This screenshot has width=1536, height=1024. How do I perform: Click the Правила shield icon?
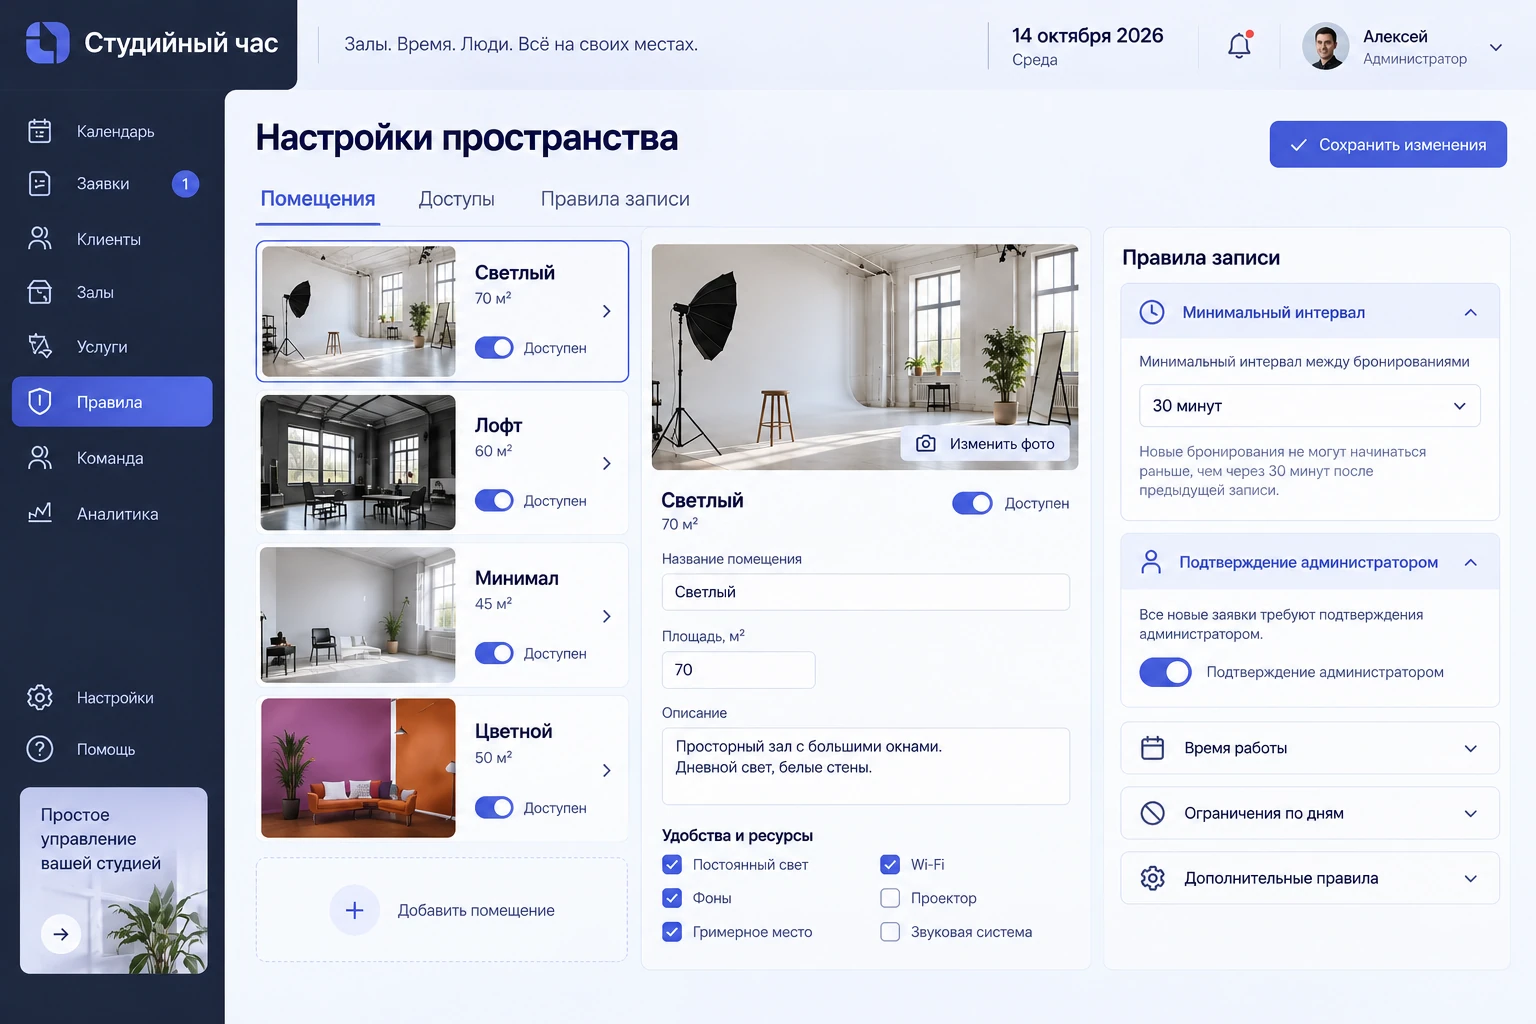click(40, 402)
